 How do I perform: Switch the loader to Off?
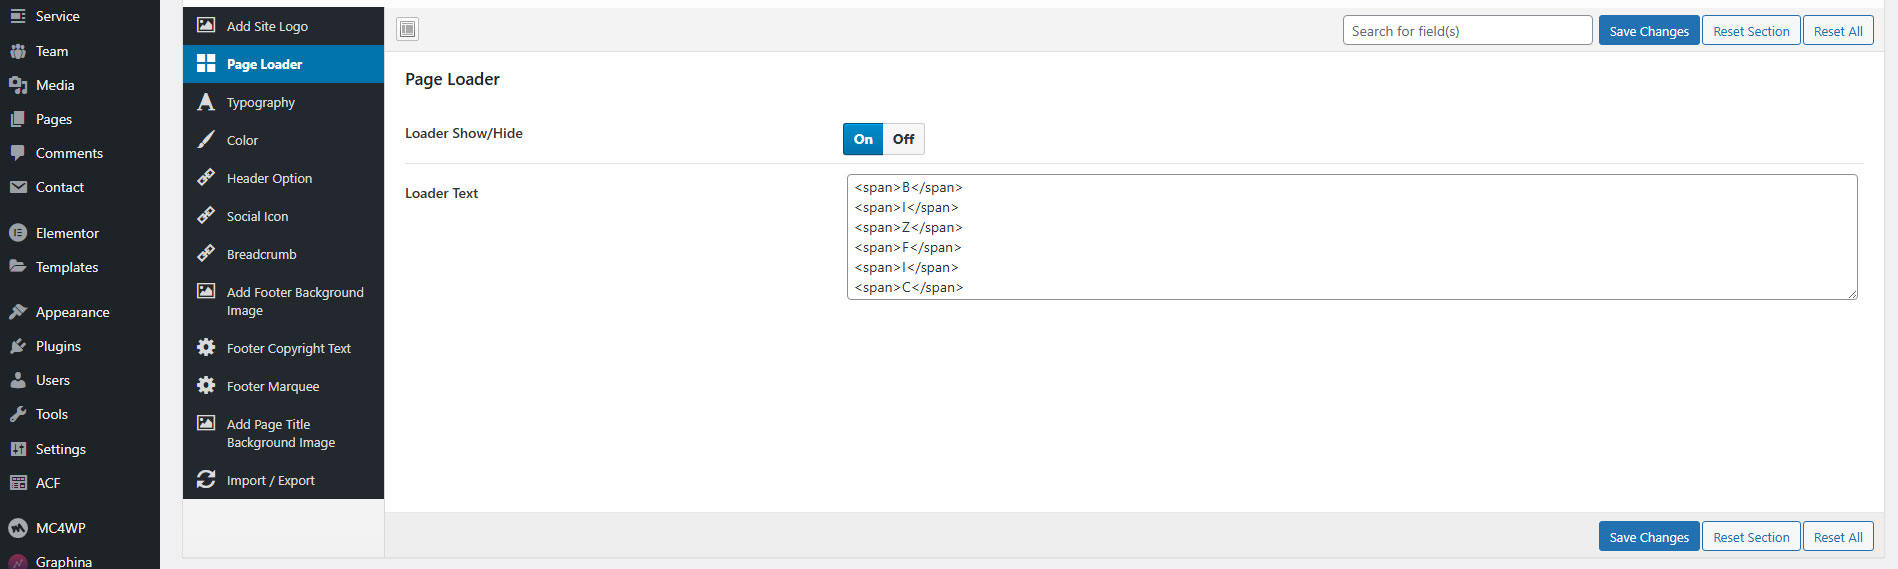pos(903,139)
